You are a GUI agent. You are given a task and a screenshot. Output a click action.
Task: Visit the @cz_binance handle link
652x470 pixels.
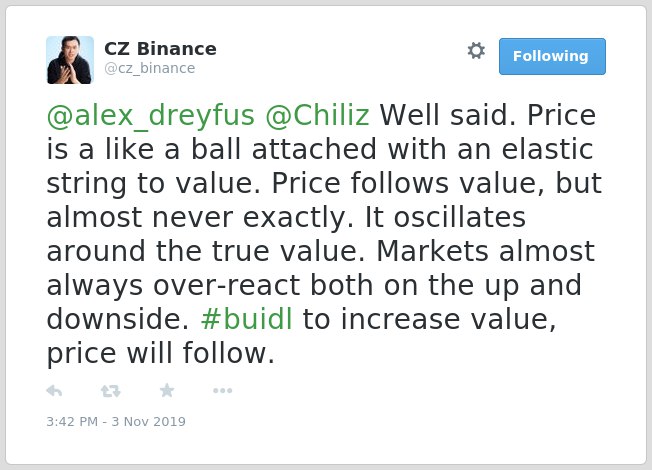click(x=150, y=68)
